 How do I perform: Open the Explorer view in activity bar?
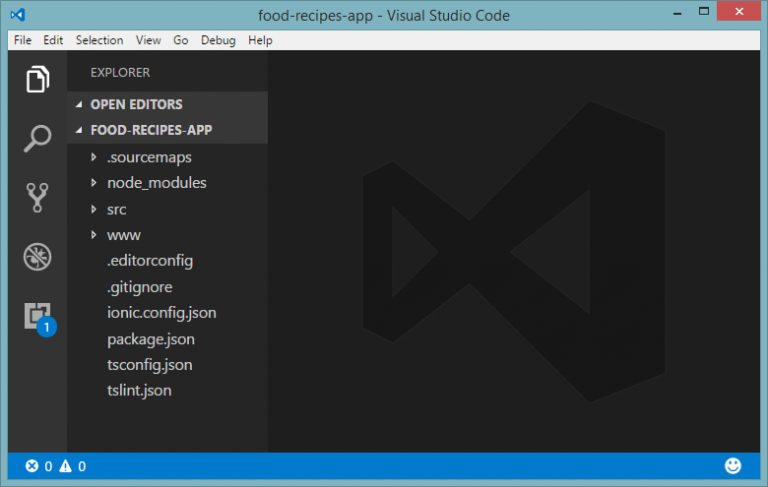click(x=37, y=79)
